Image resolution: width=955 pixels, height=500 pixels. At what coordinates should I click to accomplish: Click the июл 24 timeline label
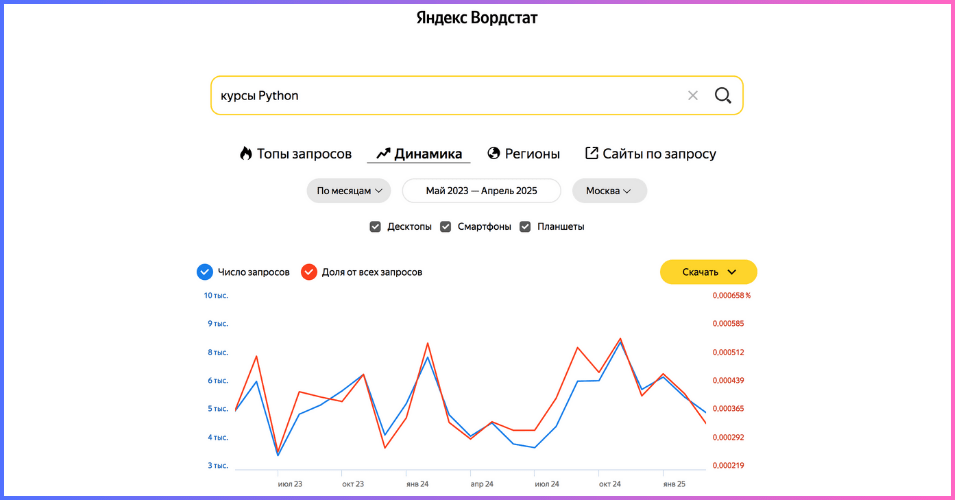[547, 484]
